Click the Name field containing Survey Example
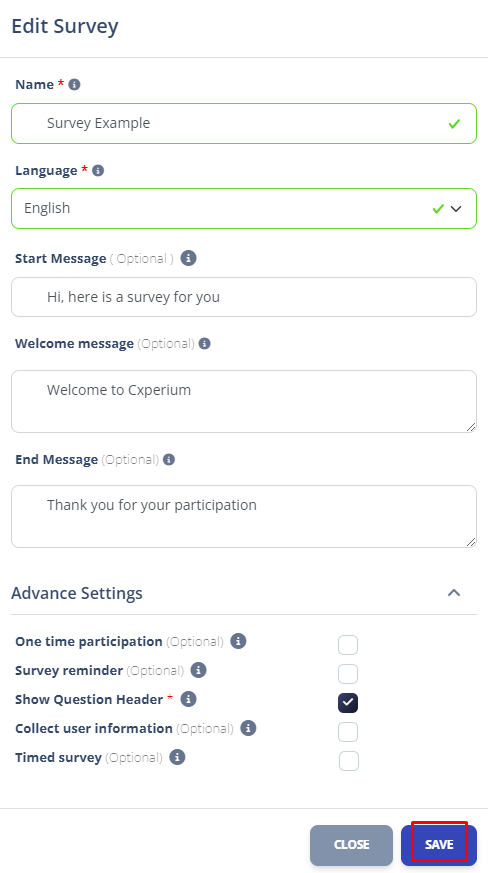This screenshot has height=873, width=488. [x=244, y=123]
